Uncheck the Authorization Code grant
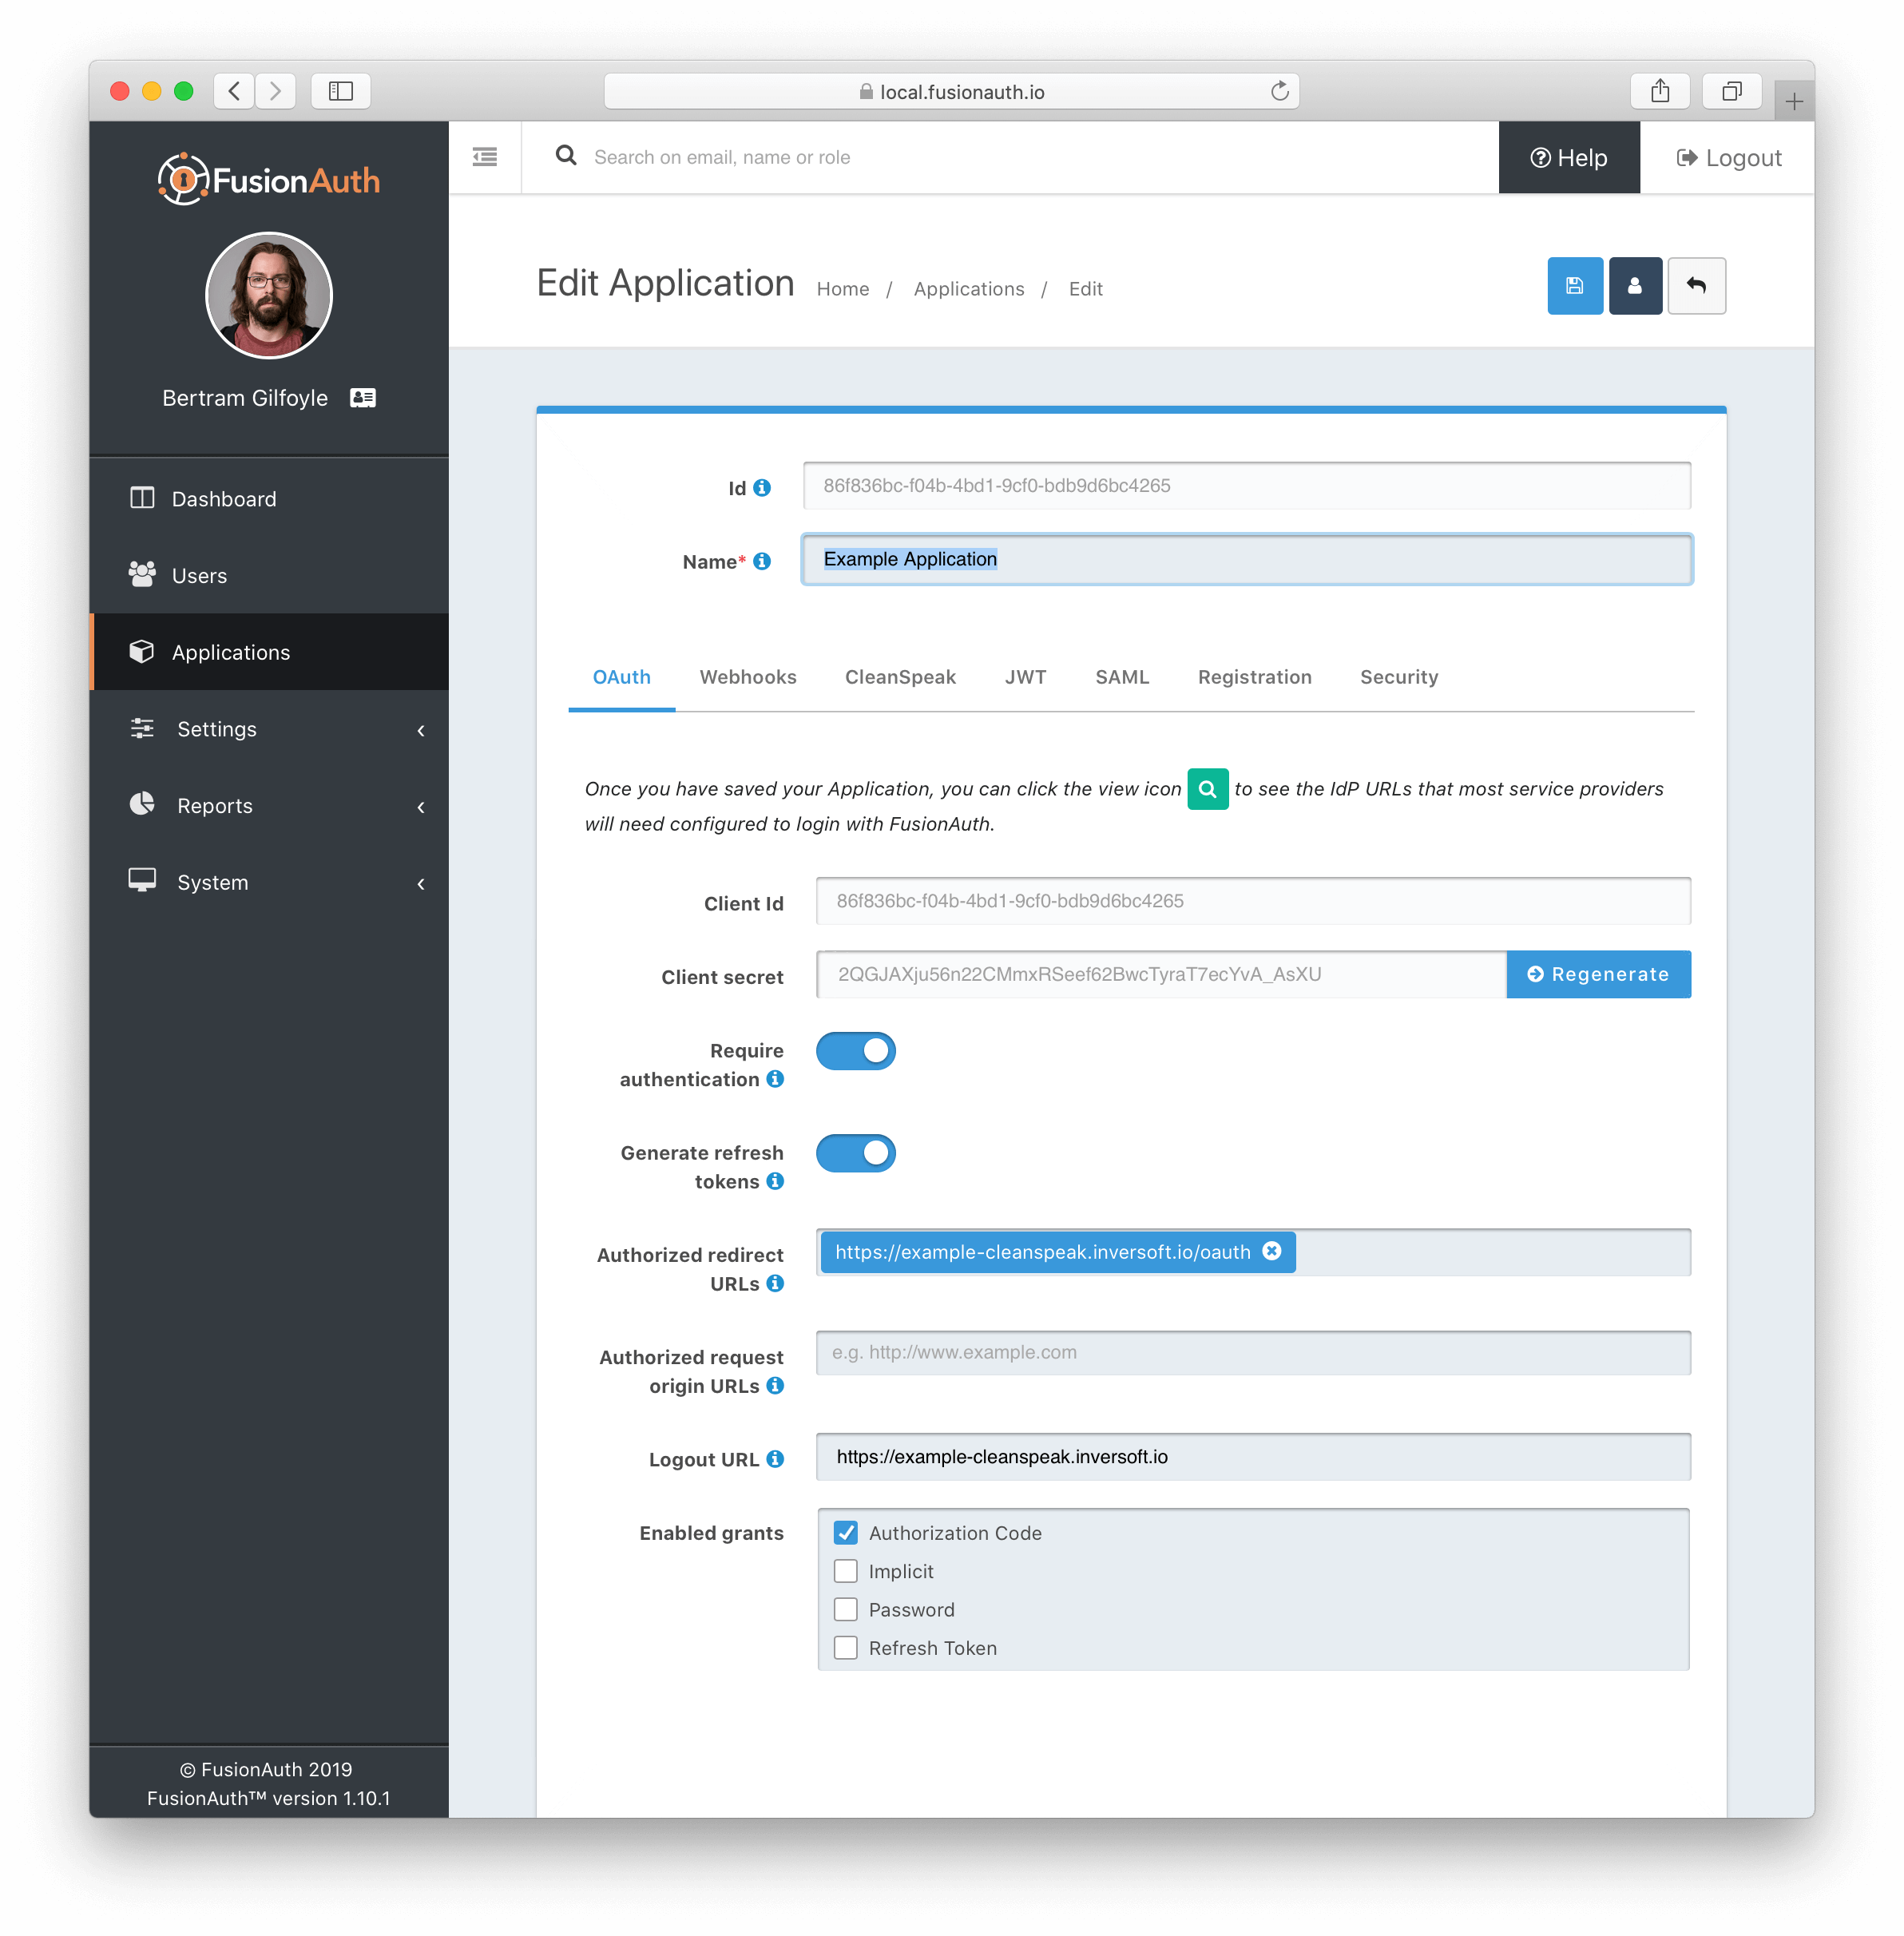1904x1936 pixels. 846,1532
